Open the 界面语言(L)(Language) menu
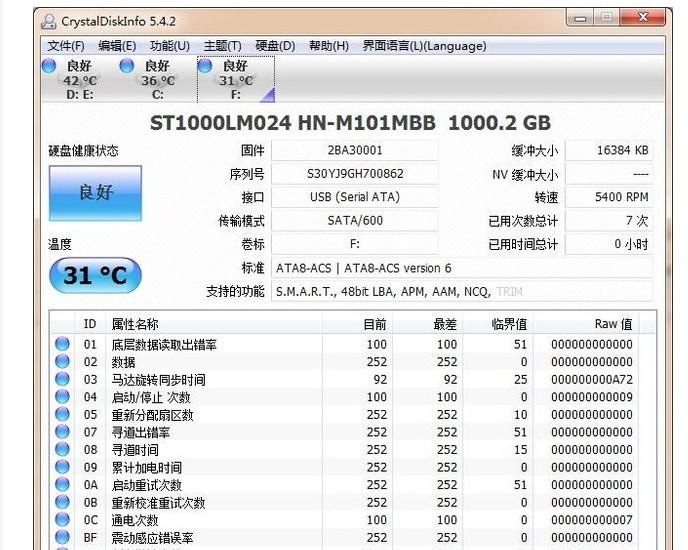This screenshot has height=550, width=688. pyautogui.click(x=424, y=46)
